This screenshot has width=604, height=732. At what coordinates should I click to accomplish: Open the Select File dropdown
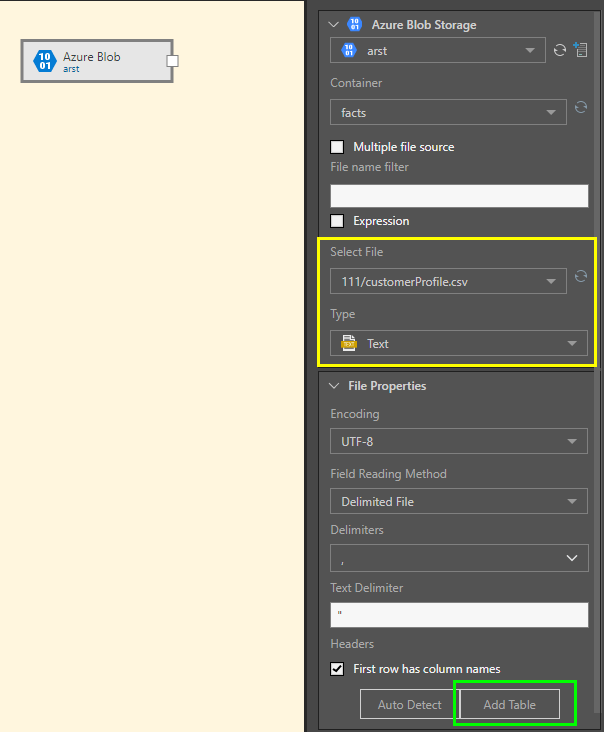click(x=448, y=282)
